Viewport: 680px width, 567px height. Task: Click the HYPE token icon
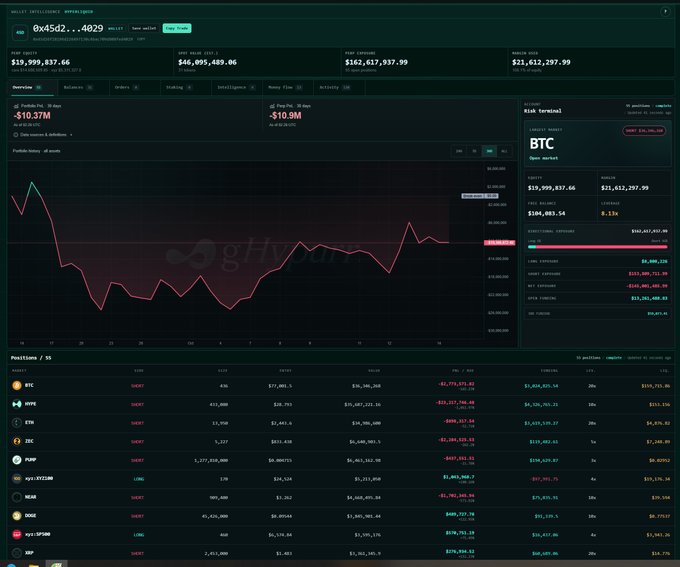pos(17,404)
